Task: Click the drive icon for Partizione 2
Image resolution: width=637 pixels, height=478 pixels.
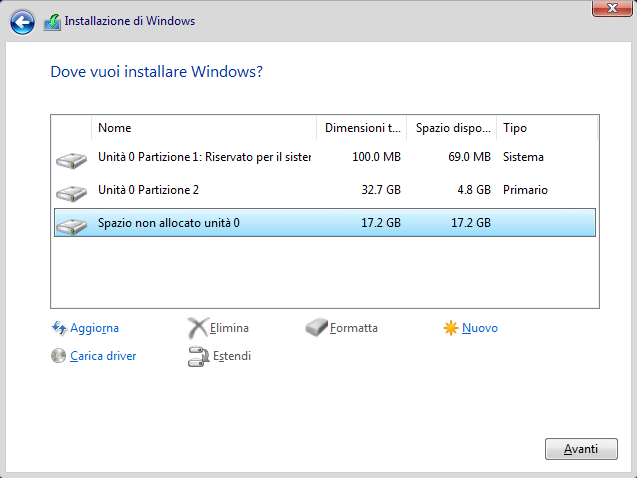Action: click(x=72, y=193)
